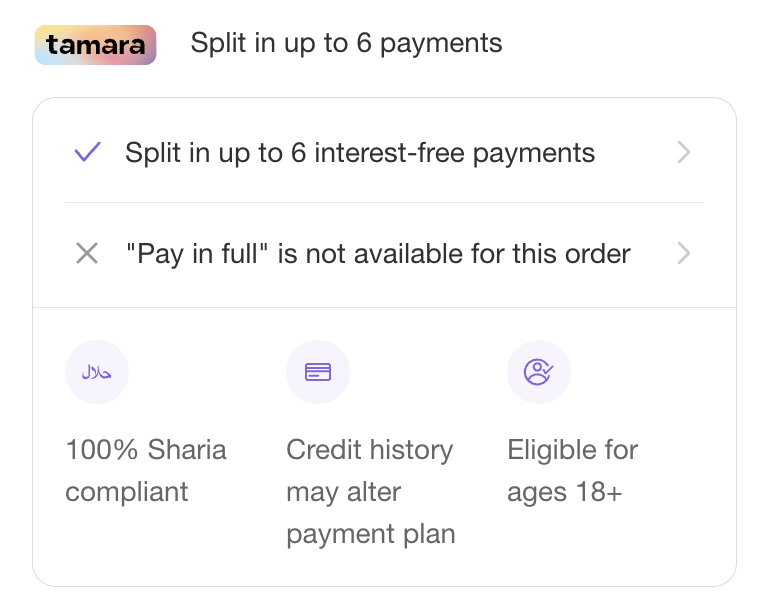Click the halal Arabic script icon
The width and height of the screenshot is (770, 608).
click(97, 373)
